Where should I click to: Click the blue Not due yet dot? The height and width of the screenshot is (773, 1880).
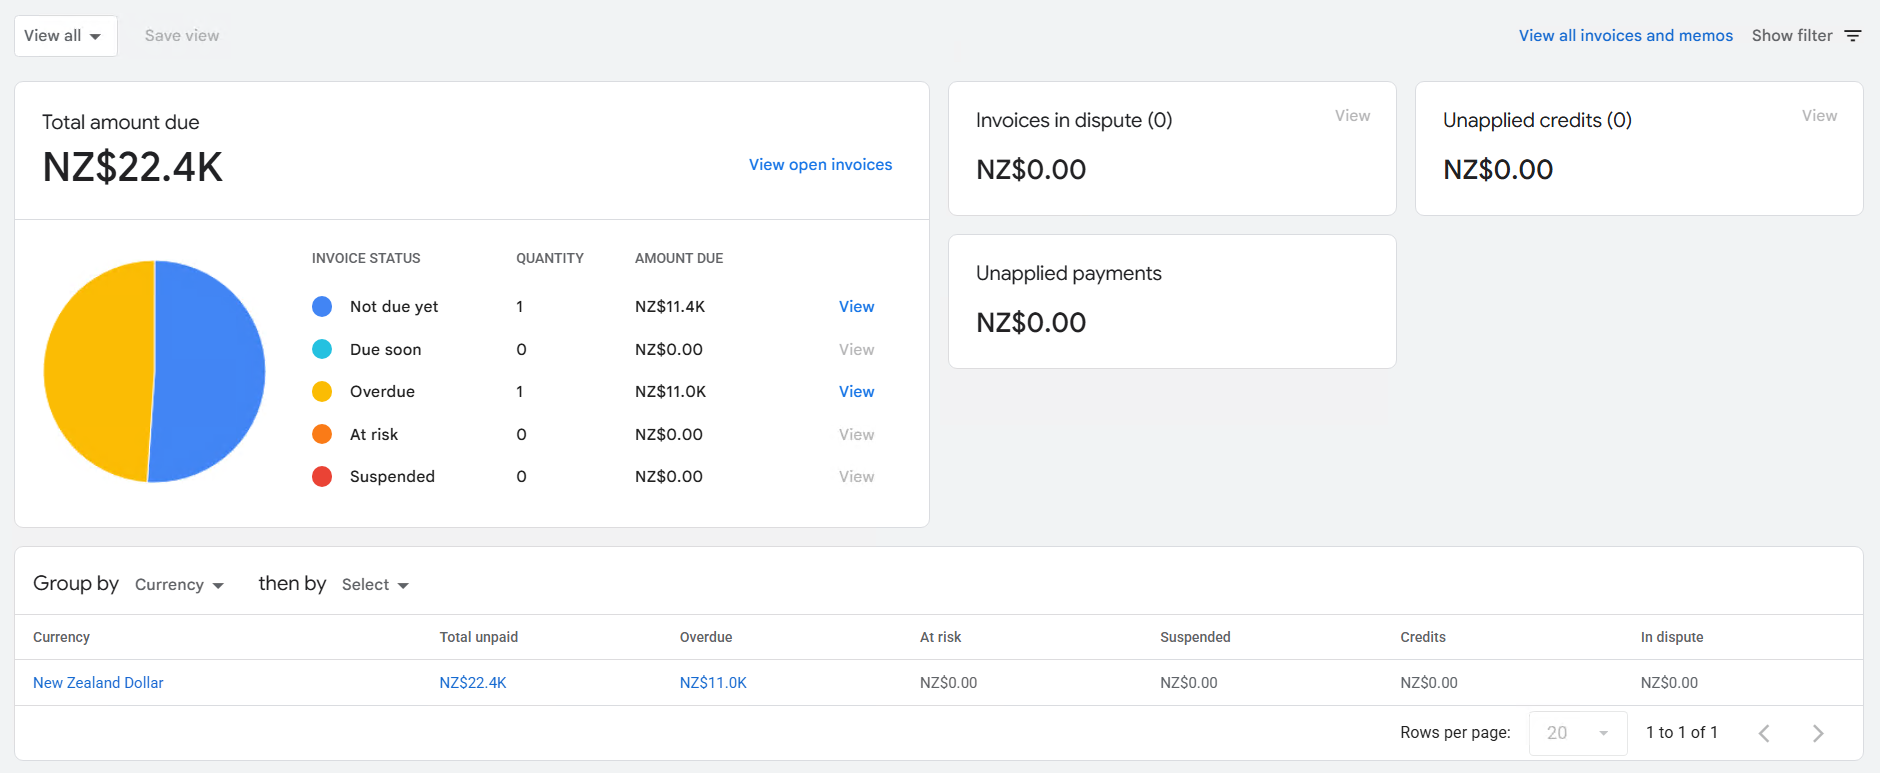322,307
